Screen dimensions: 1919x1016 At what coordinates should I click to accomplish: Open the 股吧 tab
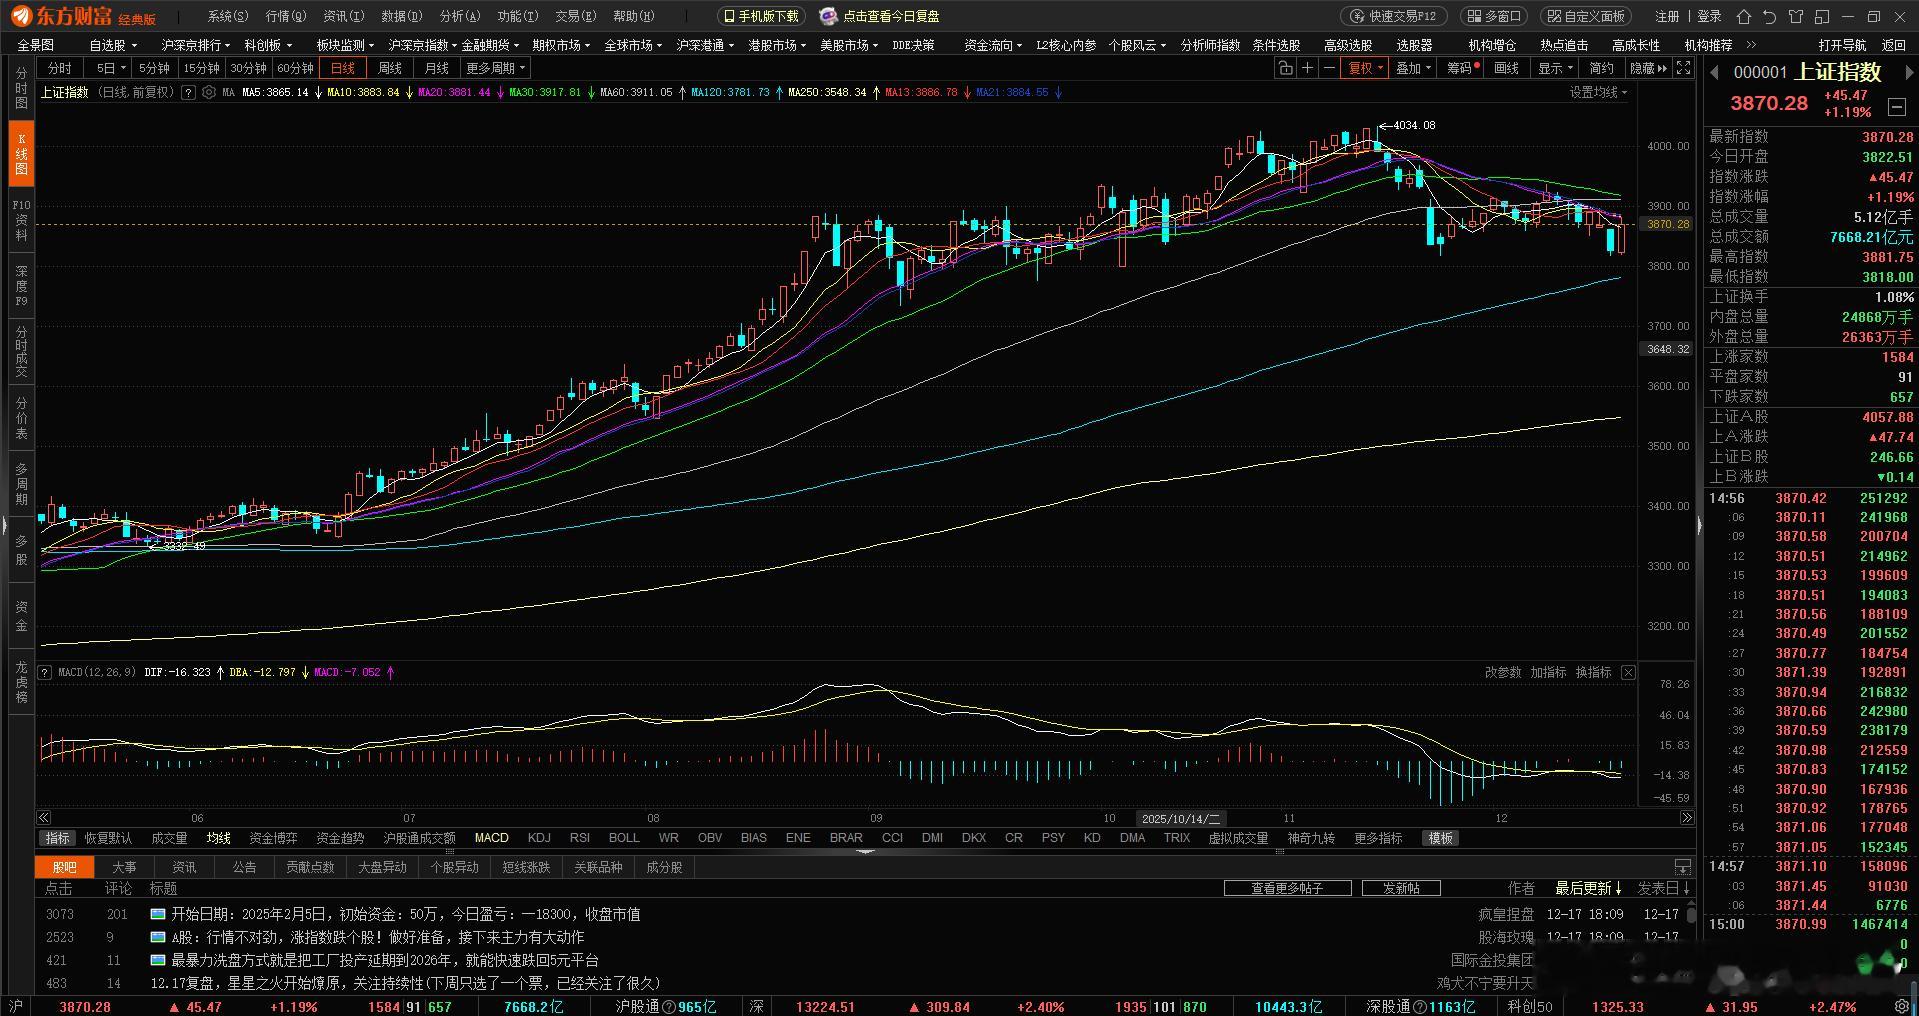point(64,867)
